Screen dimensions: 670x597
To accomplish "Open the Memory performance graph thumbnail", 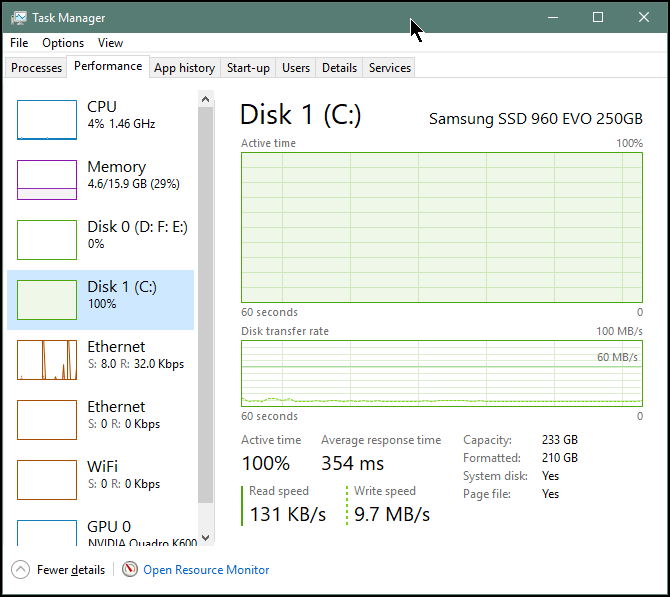I will tap(47, 179).
